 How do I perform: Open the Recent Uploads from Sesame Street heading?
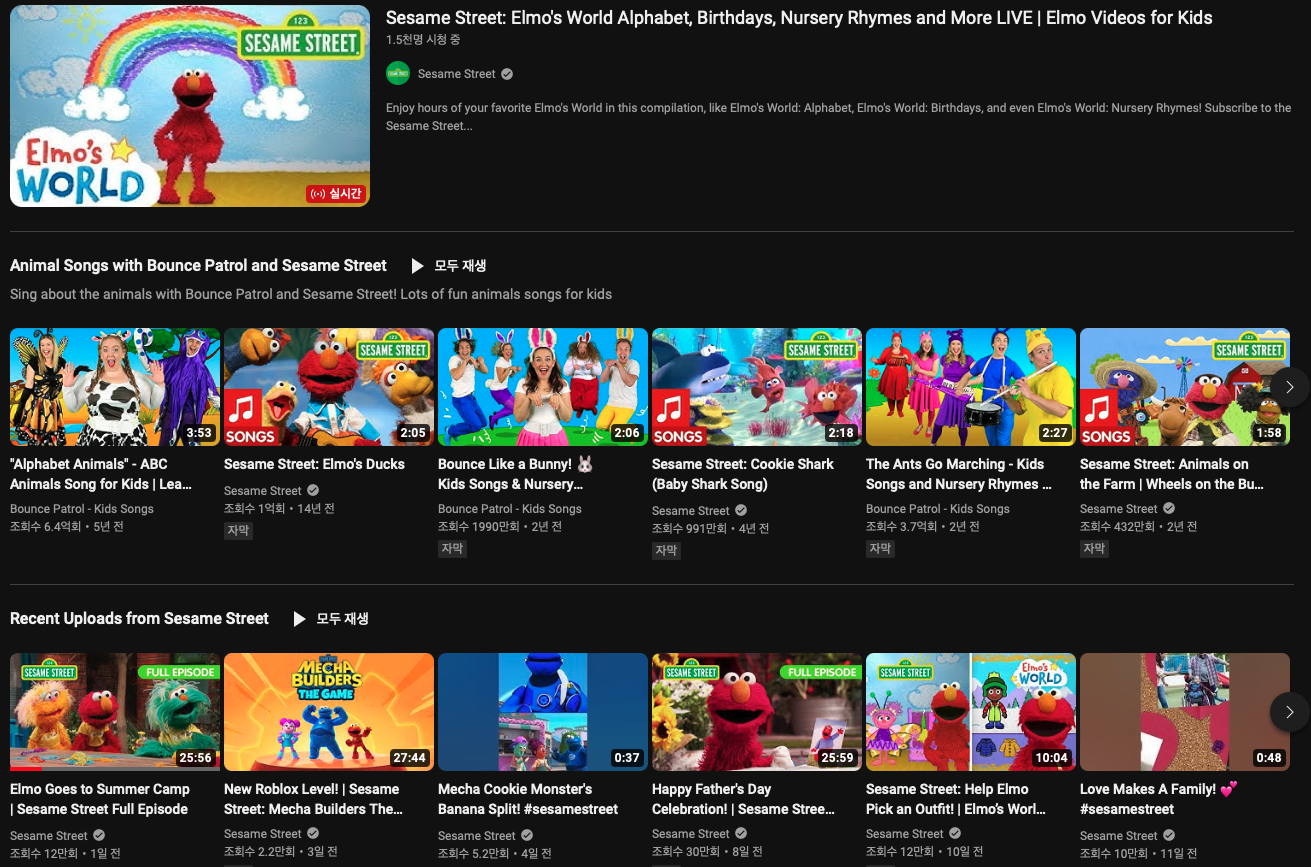tap(139, 619)
